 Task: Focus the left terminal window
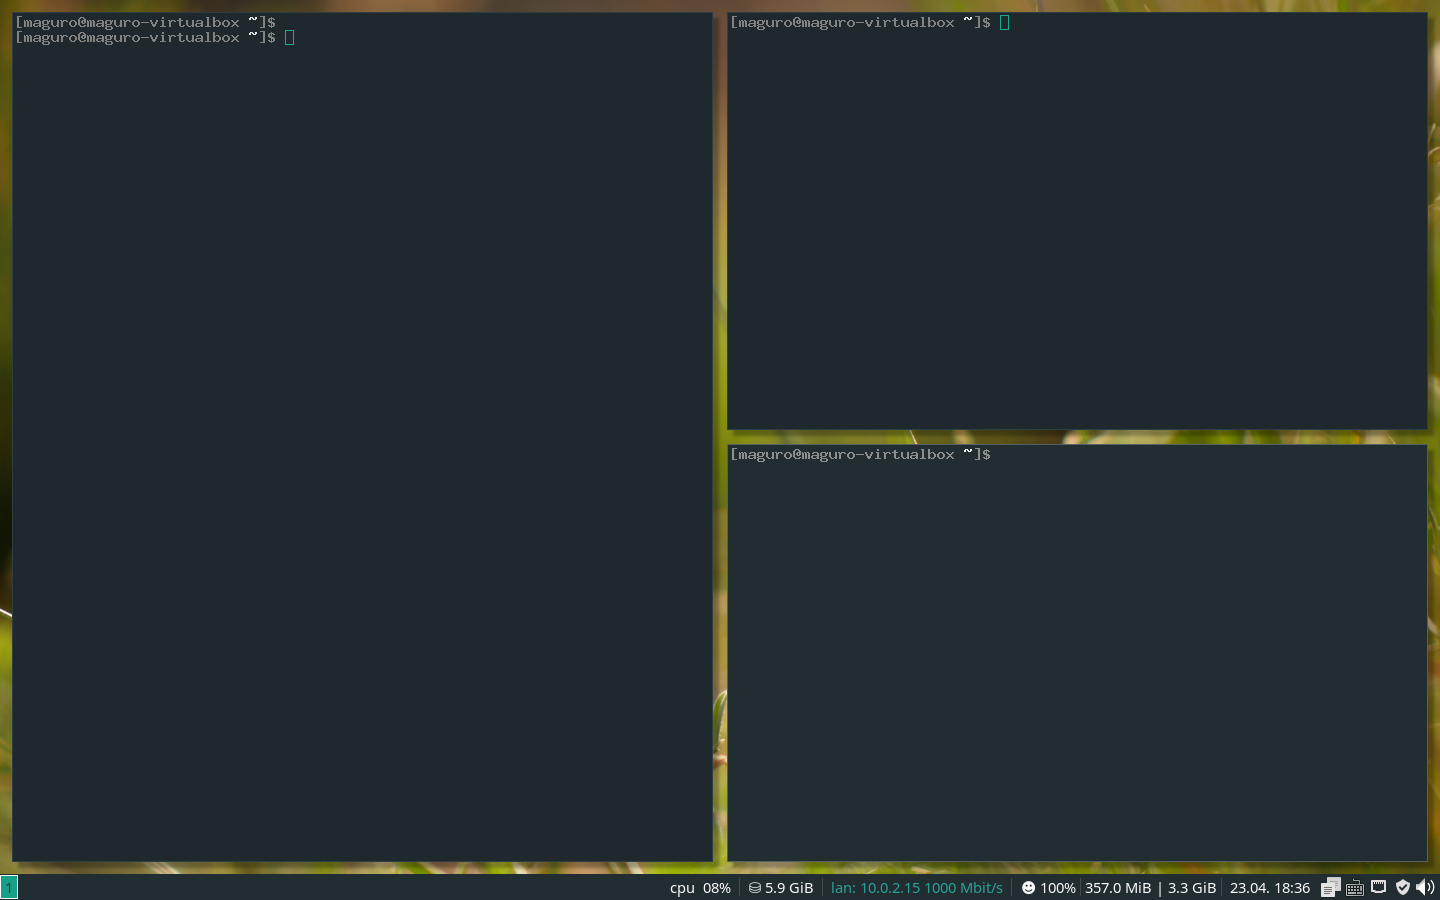(x=362, y=450)
